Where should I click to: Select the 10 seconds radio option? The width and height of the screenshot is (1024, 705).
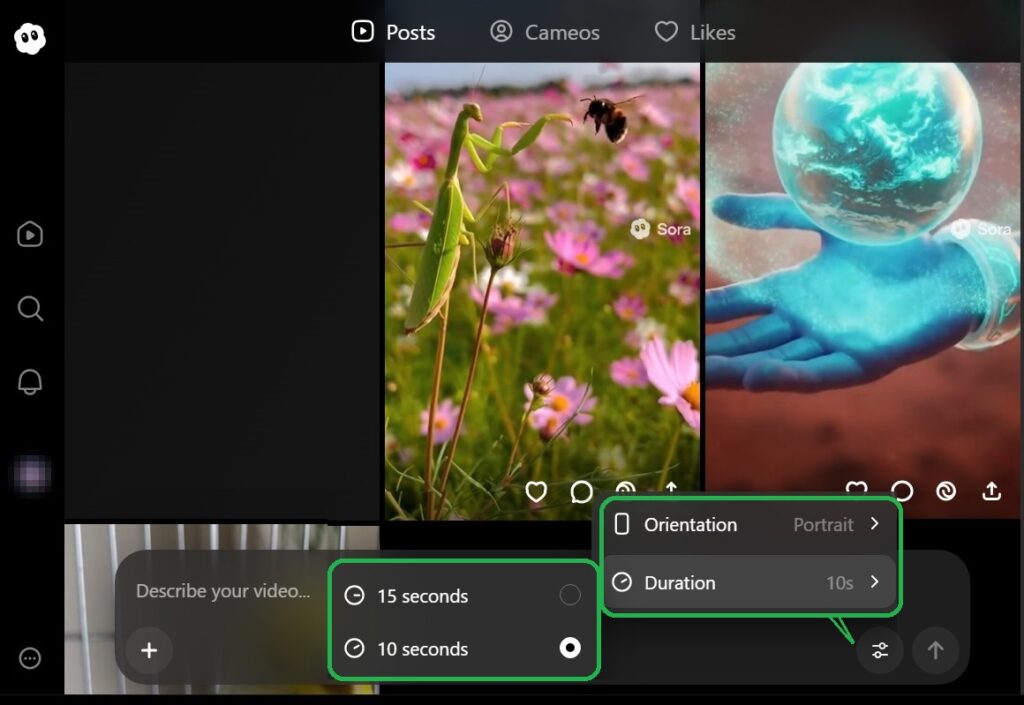click(x=570, y=649)
